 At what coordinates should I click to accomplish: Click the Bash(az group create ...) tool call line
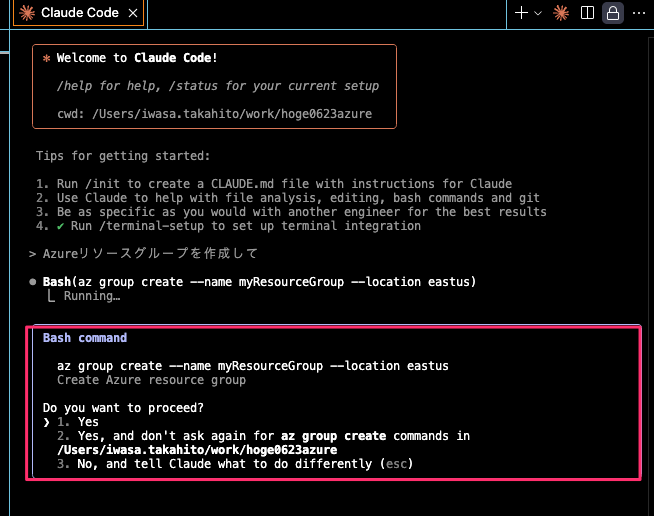[259, 282]
